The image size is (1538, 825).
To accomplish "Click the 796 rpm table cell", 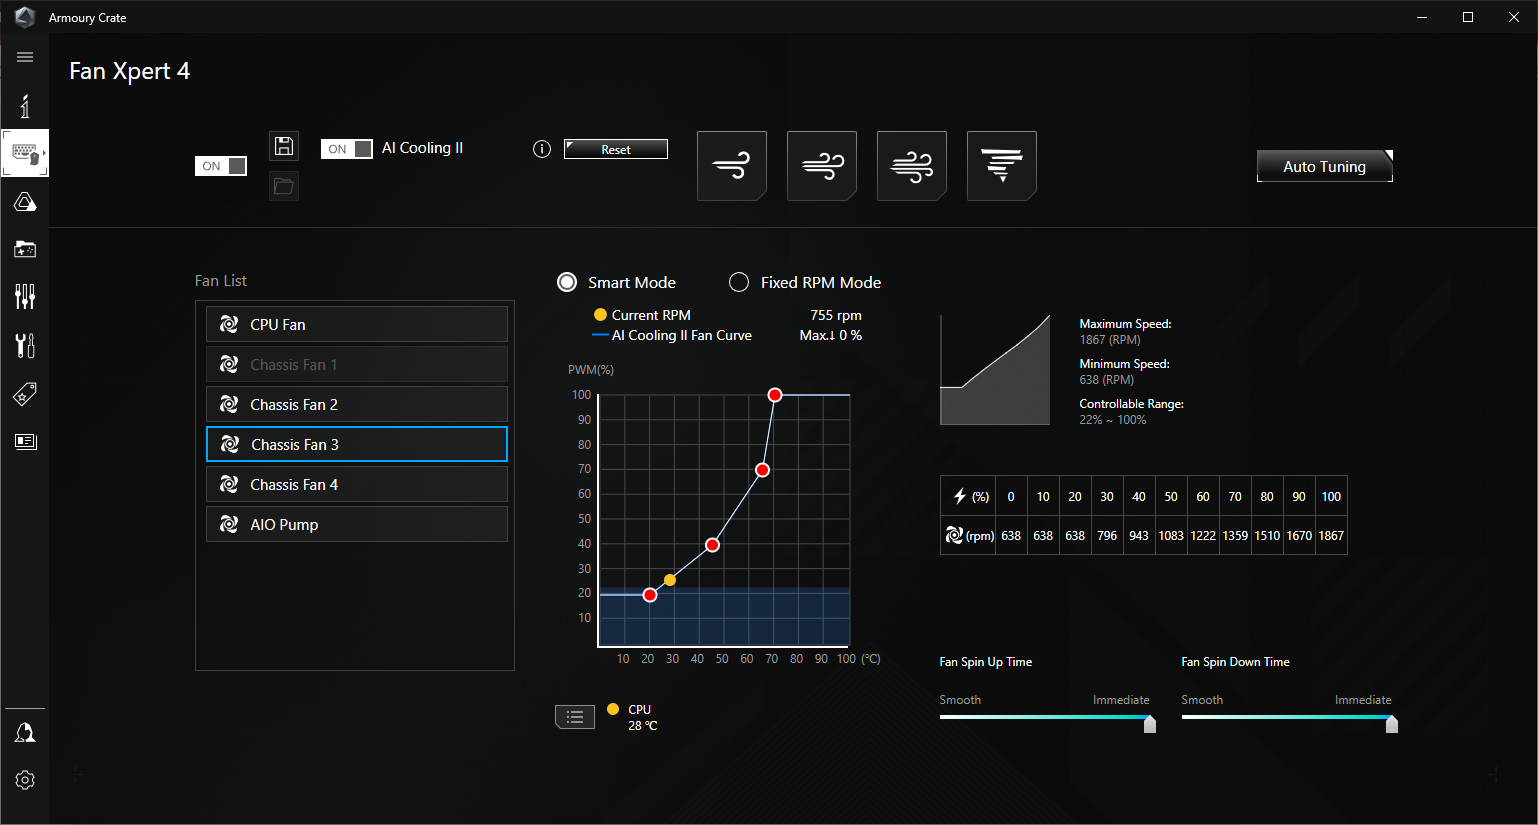I will click(1107, 536).
